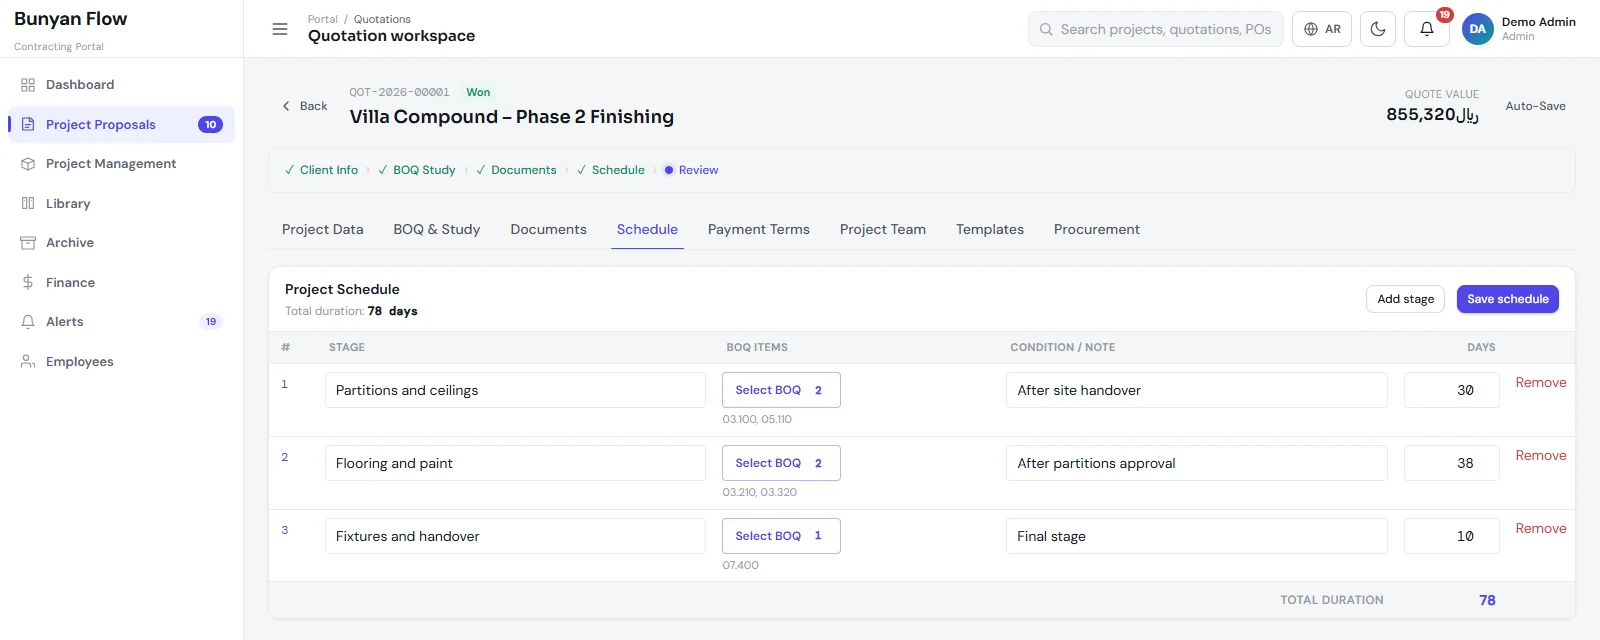Image resolution: width=1600 pixels, height=640 pixels.
Task: Click the Library books icon
Action: (28, 203)
